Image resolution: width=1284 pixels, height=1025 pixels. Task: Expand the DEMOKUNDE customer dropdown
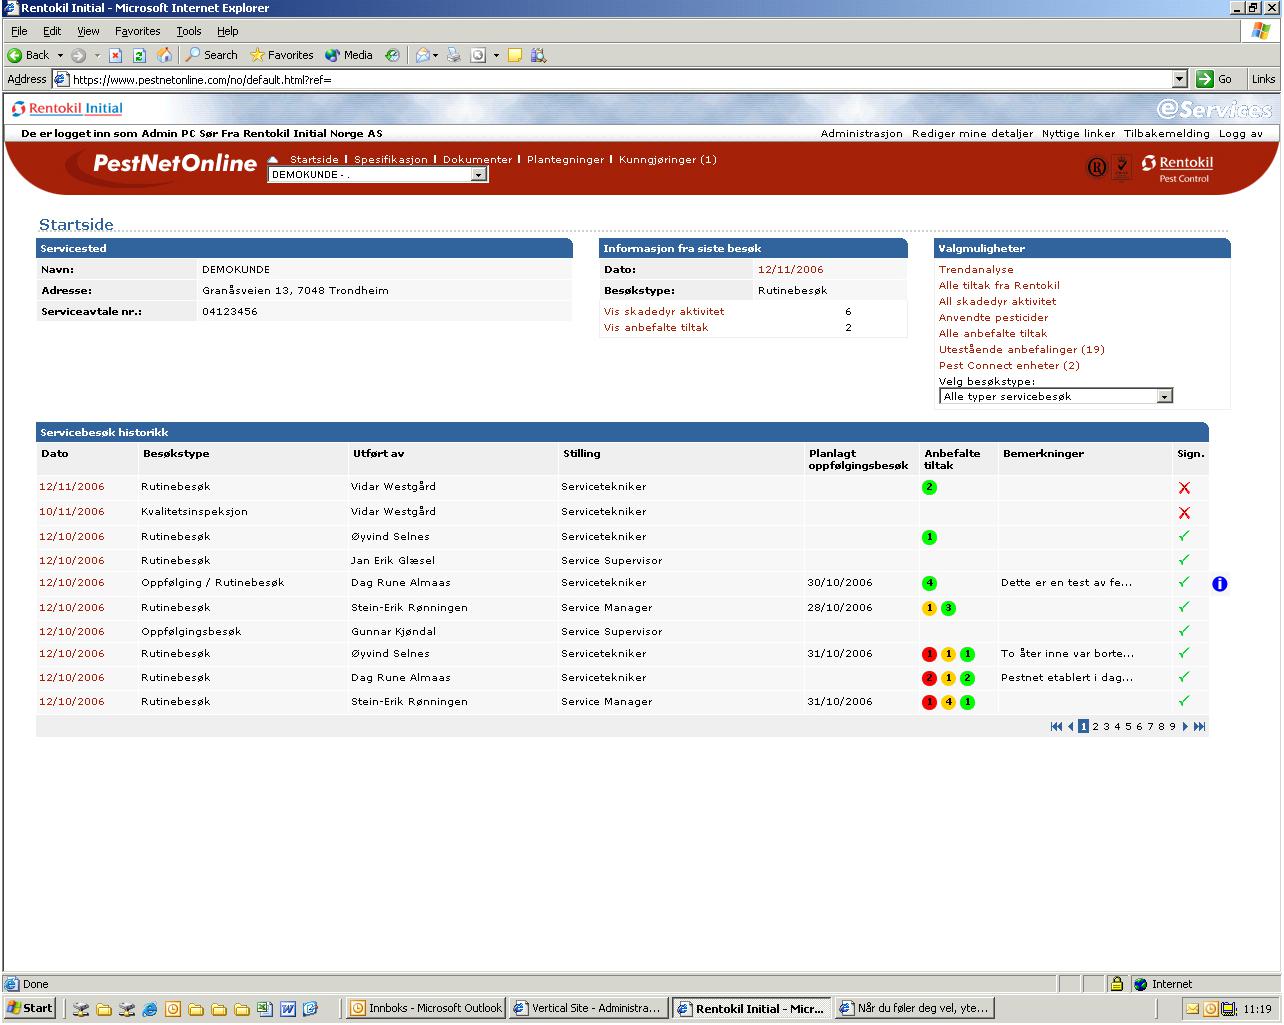click(478, 175)
